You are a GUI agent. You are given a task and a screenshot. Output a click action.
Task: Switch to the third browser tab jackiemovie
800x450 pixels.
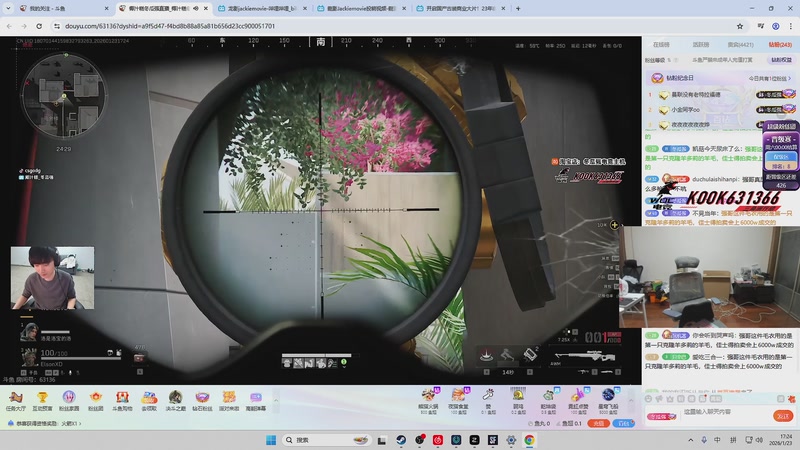coord(262,8)
